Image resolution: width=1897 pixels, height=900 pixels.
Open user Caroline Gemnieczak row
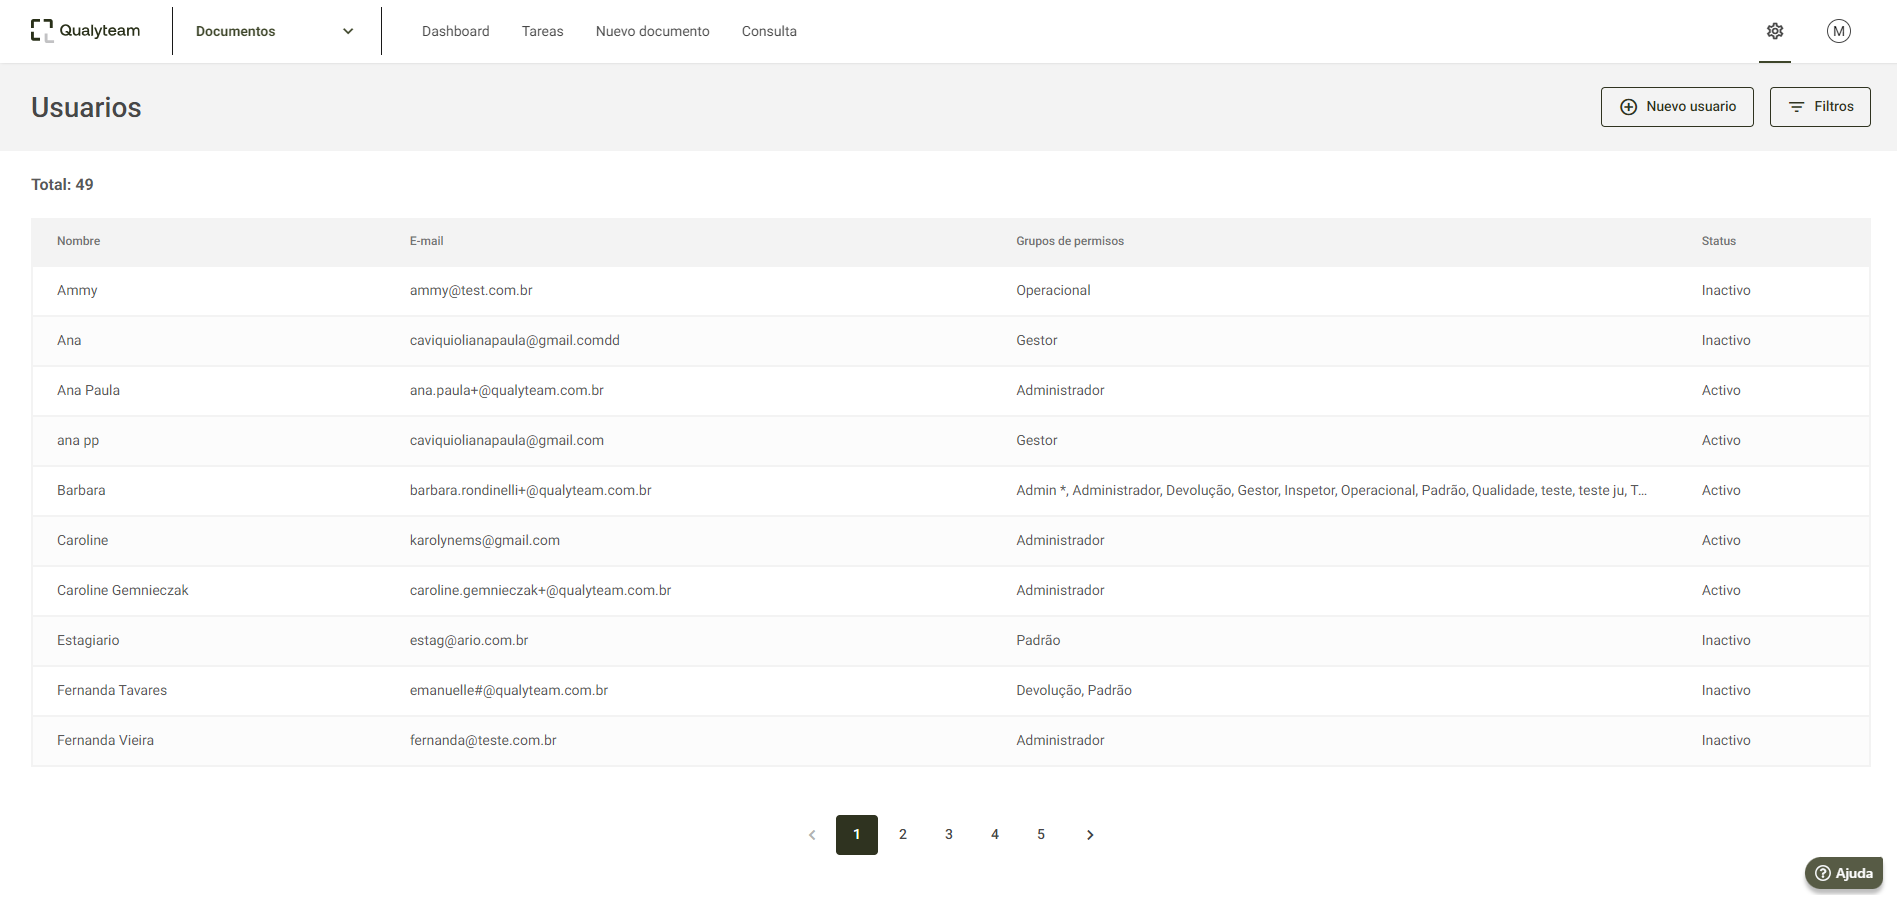click(950, 591)
